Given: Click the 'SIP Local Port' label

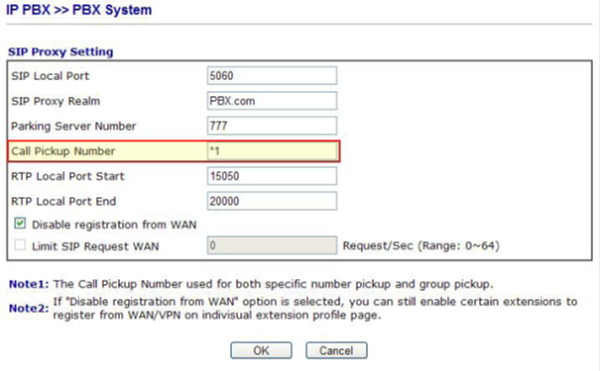Looking at the screenshot, I should tap(50, 76).
